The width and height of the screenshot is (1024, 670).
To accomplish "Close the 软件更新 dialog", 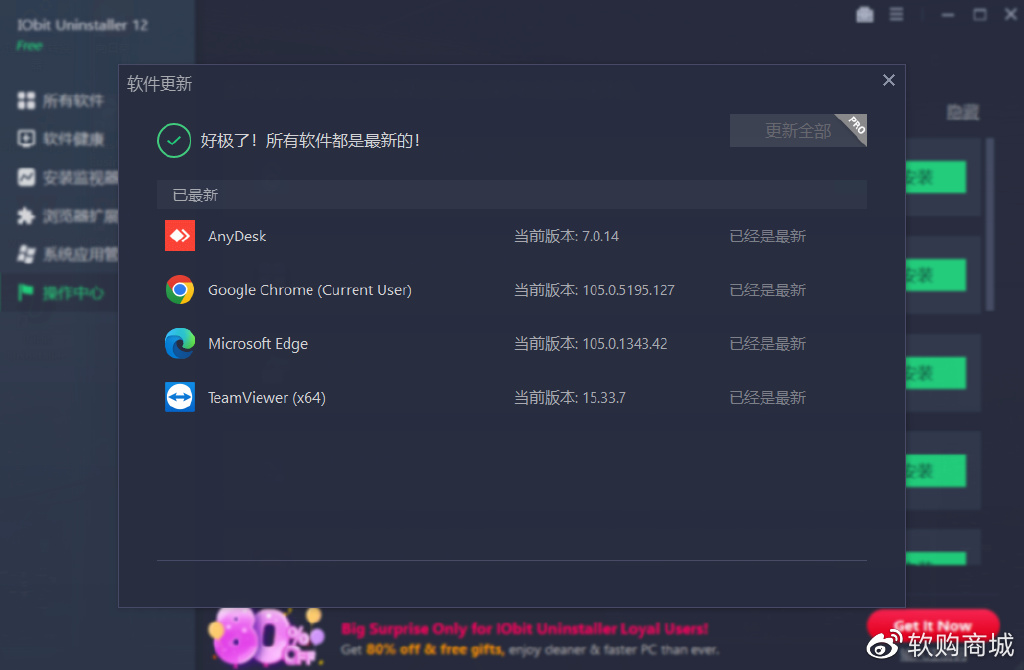I will (x=889, y=80).
